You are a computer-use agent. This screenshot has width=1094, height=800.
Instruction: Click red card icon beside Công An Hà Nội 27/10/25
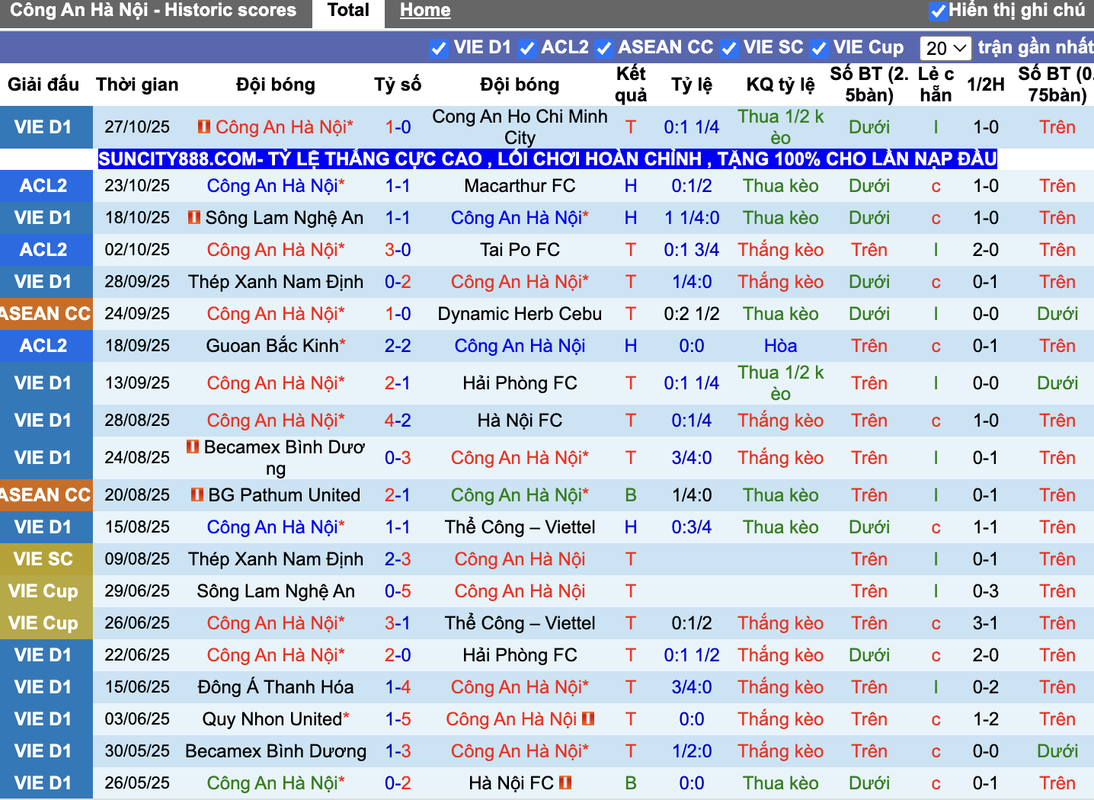click(204, 127)
